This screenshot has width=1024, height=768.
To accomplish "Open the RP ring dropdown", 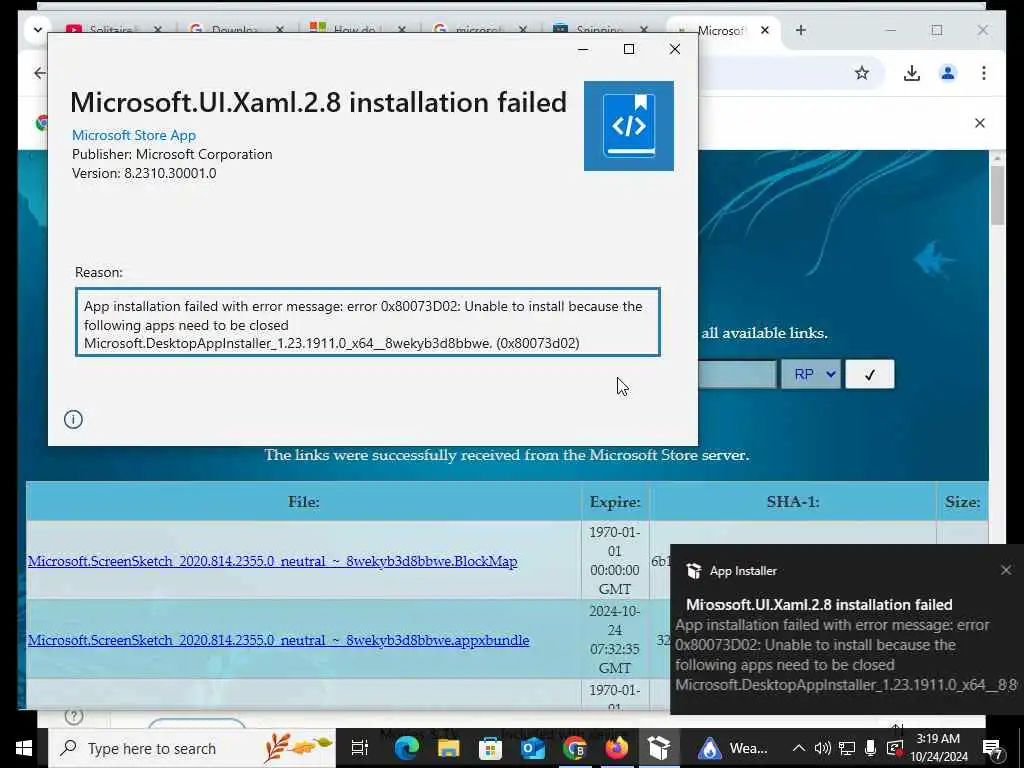I will click(x=811, y=374).
